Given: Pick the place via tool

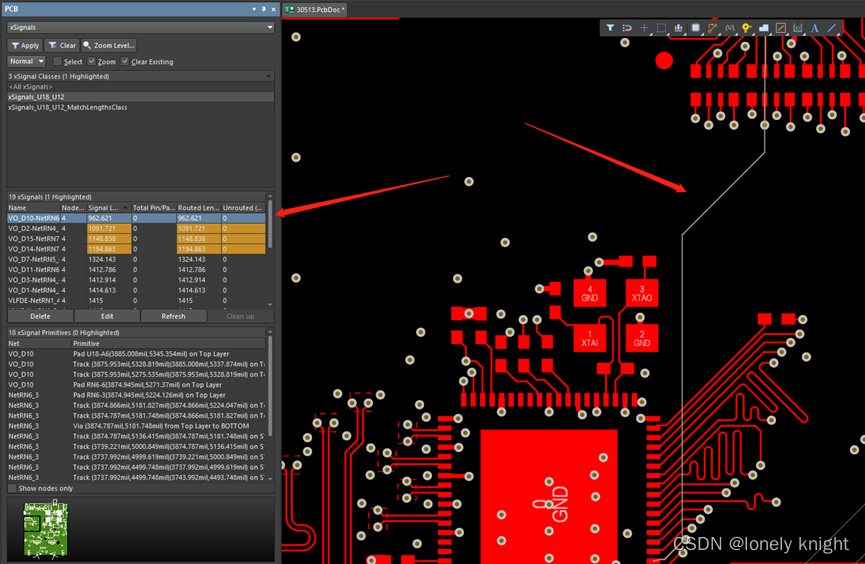Looking at the screenshot, I should coord(746,28).
